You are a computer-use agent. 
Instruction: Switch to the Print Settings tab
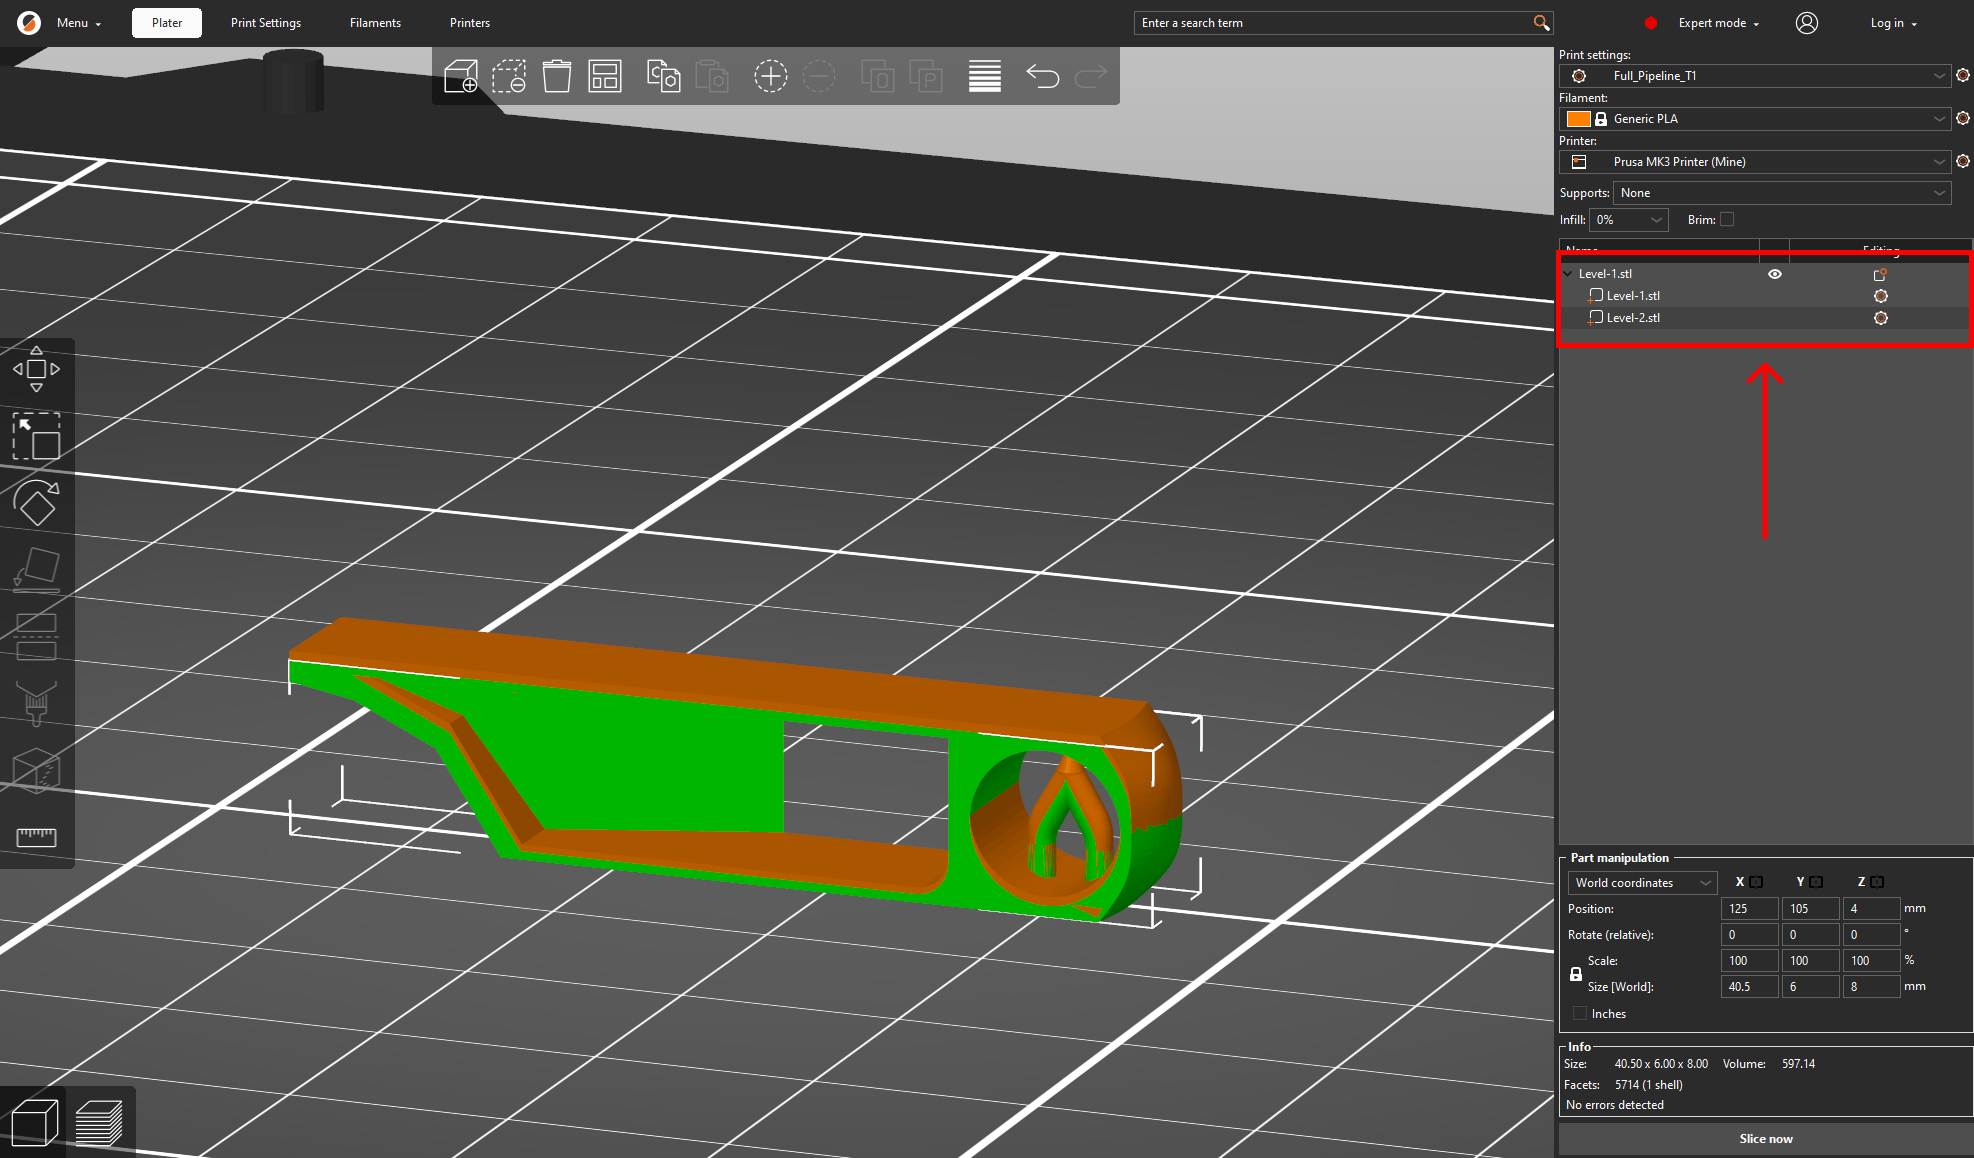pos(265,23)
